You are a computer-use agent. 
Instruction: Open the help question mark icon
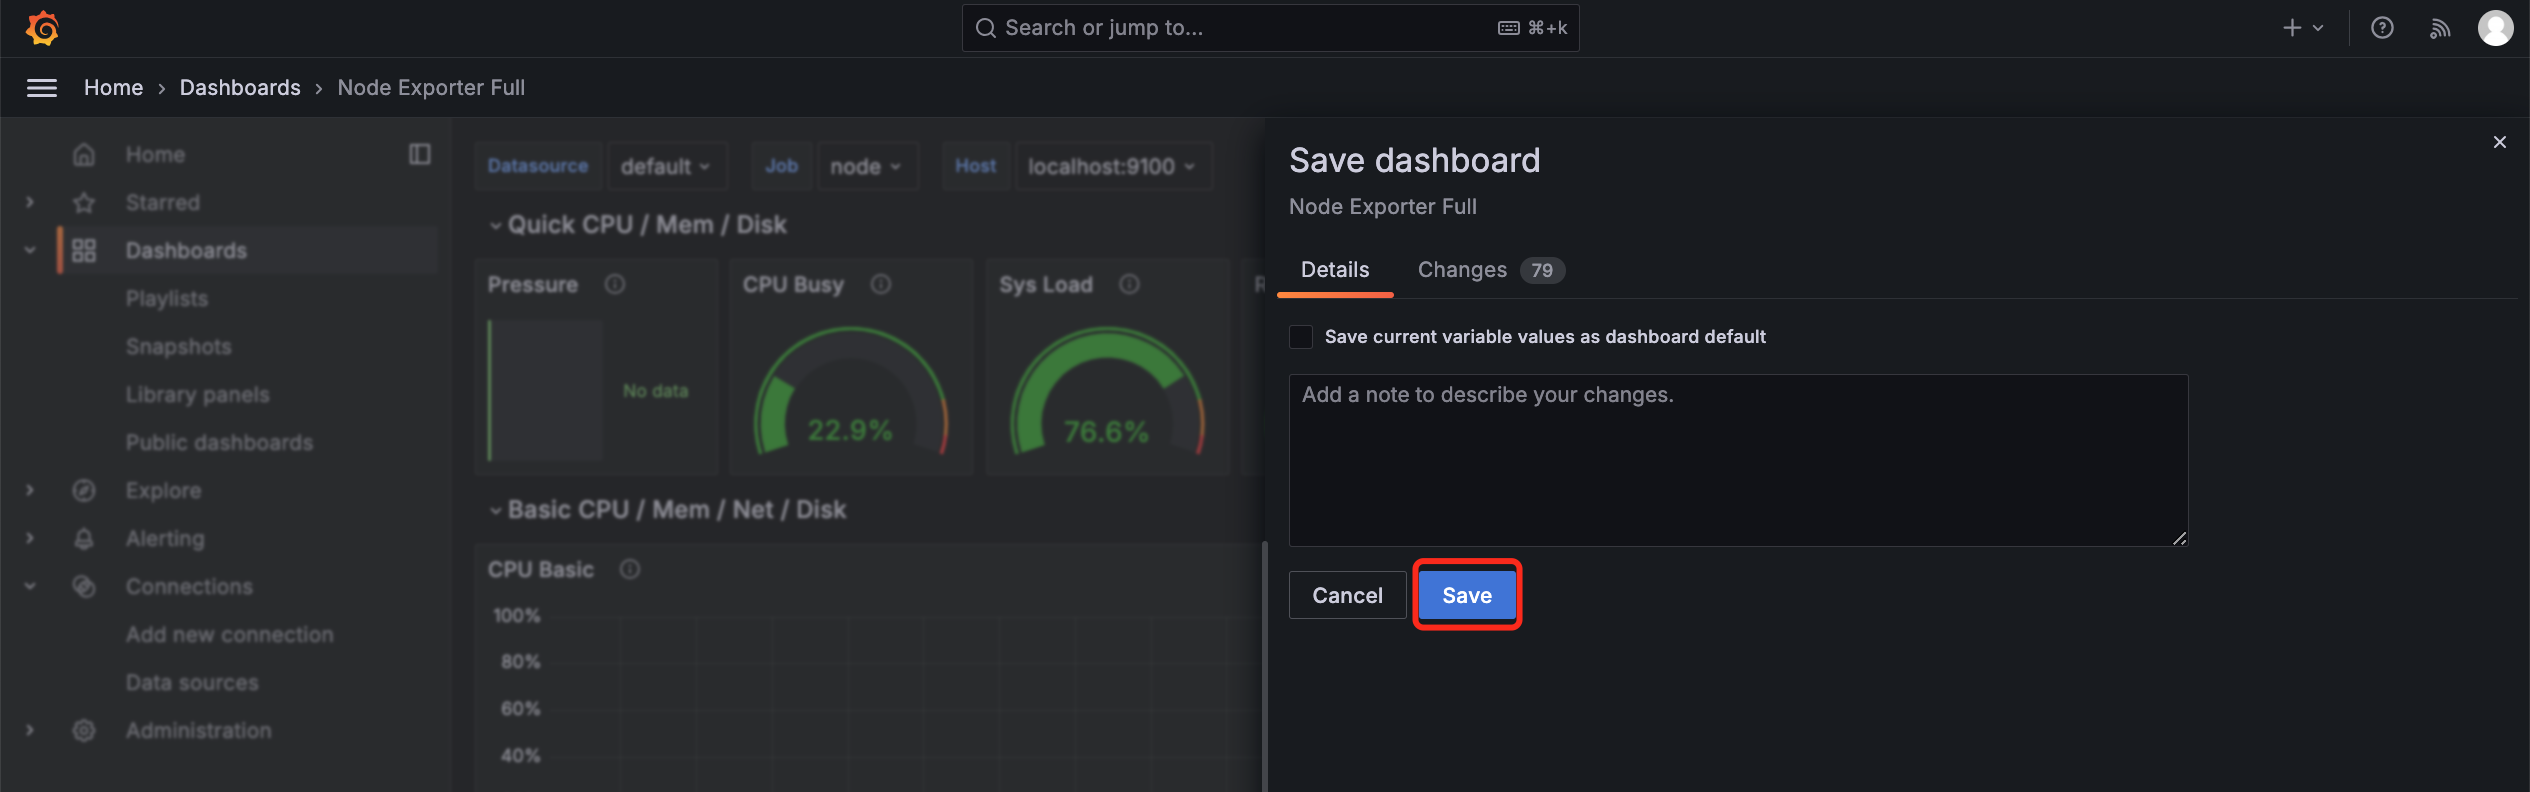pos(2382,28)
